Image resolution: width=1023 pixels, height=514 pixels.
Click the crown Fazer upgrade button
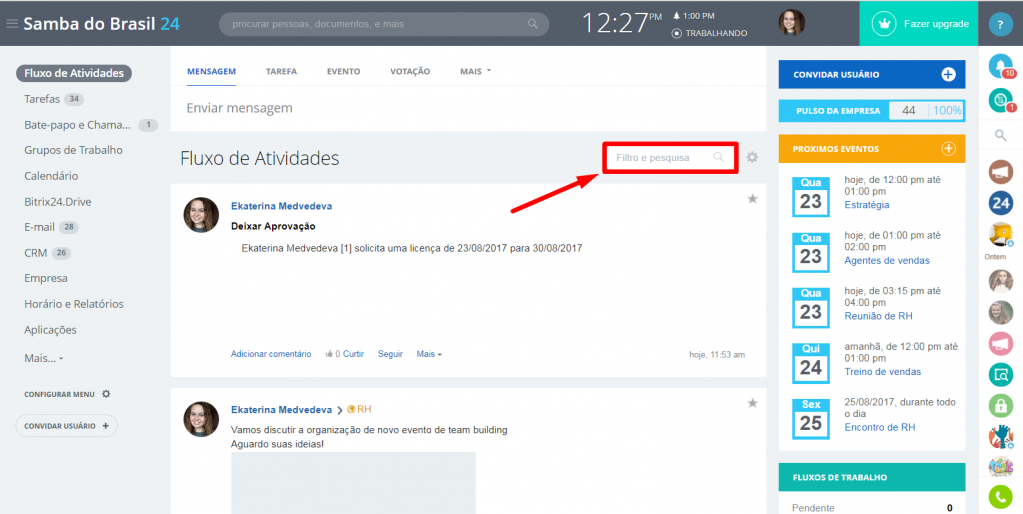pyautogui.click(x=919, y=23)
